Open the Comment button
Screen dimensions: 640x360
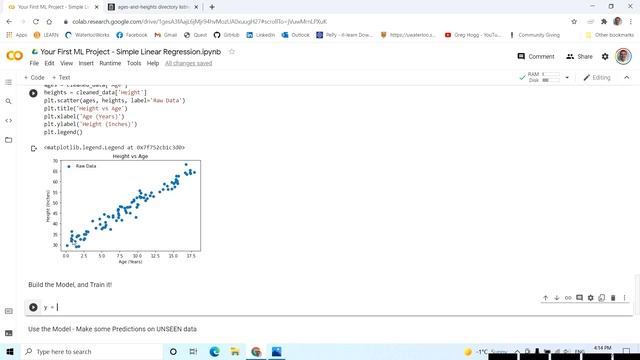click(x=536, y=56)
